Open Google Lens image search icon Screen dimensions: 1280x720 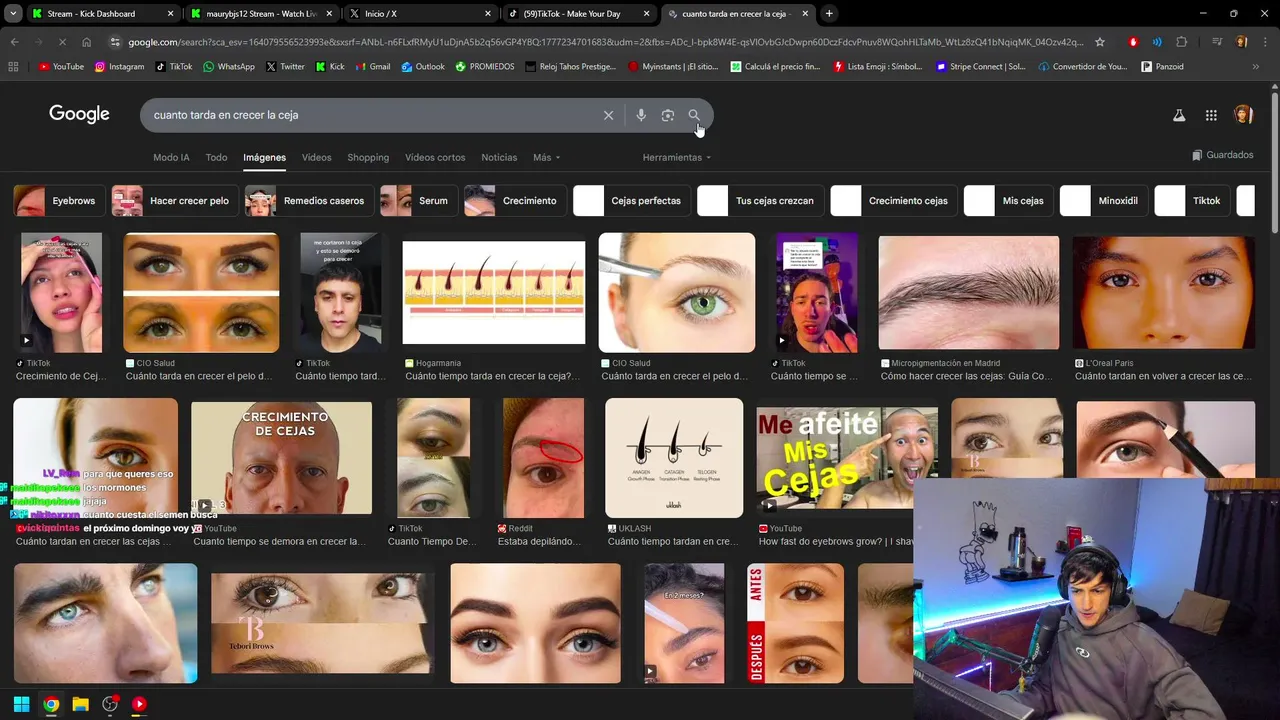668,115
